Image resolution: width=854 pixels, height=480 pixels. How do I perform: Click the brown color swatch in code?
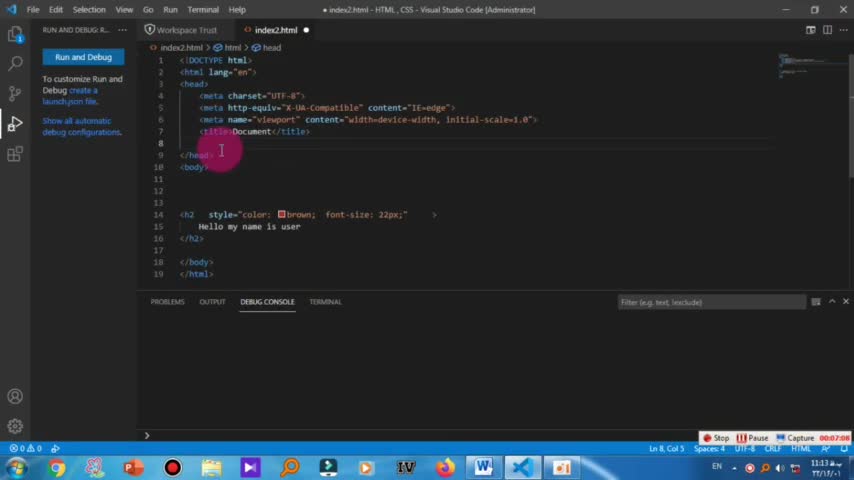click(282, 215)
